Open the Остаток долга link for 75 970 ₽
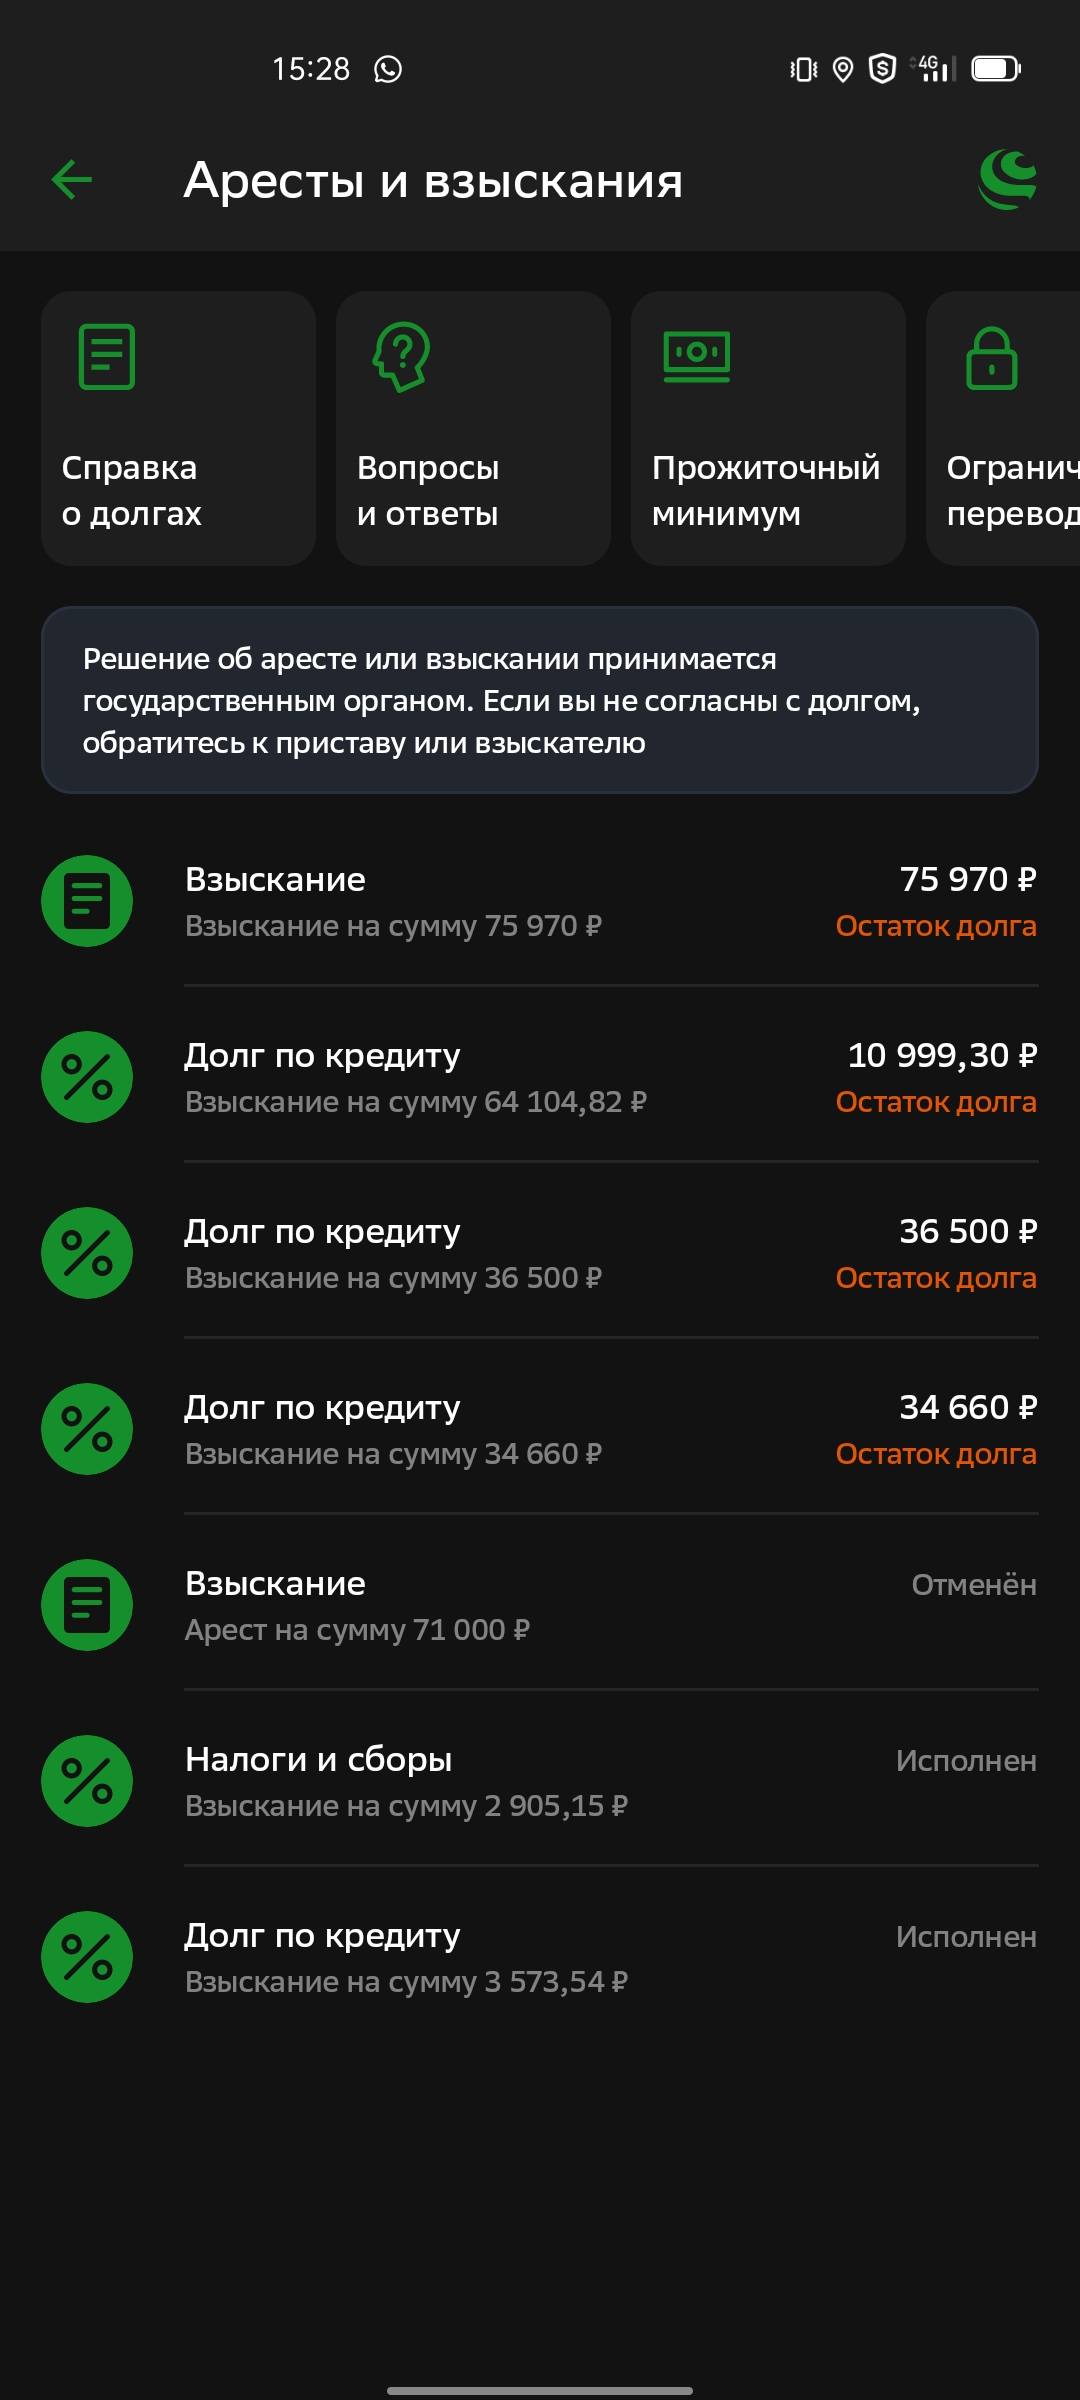1080x2400 pixels. coord(936,926)
